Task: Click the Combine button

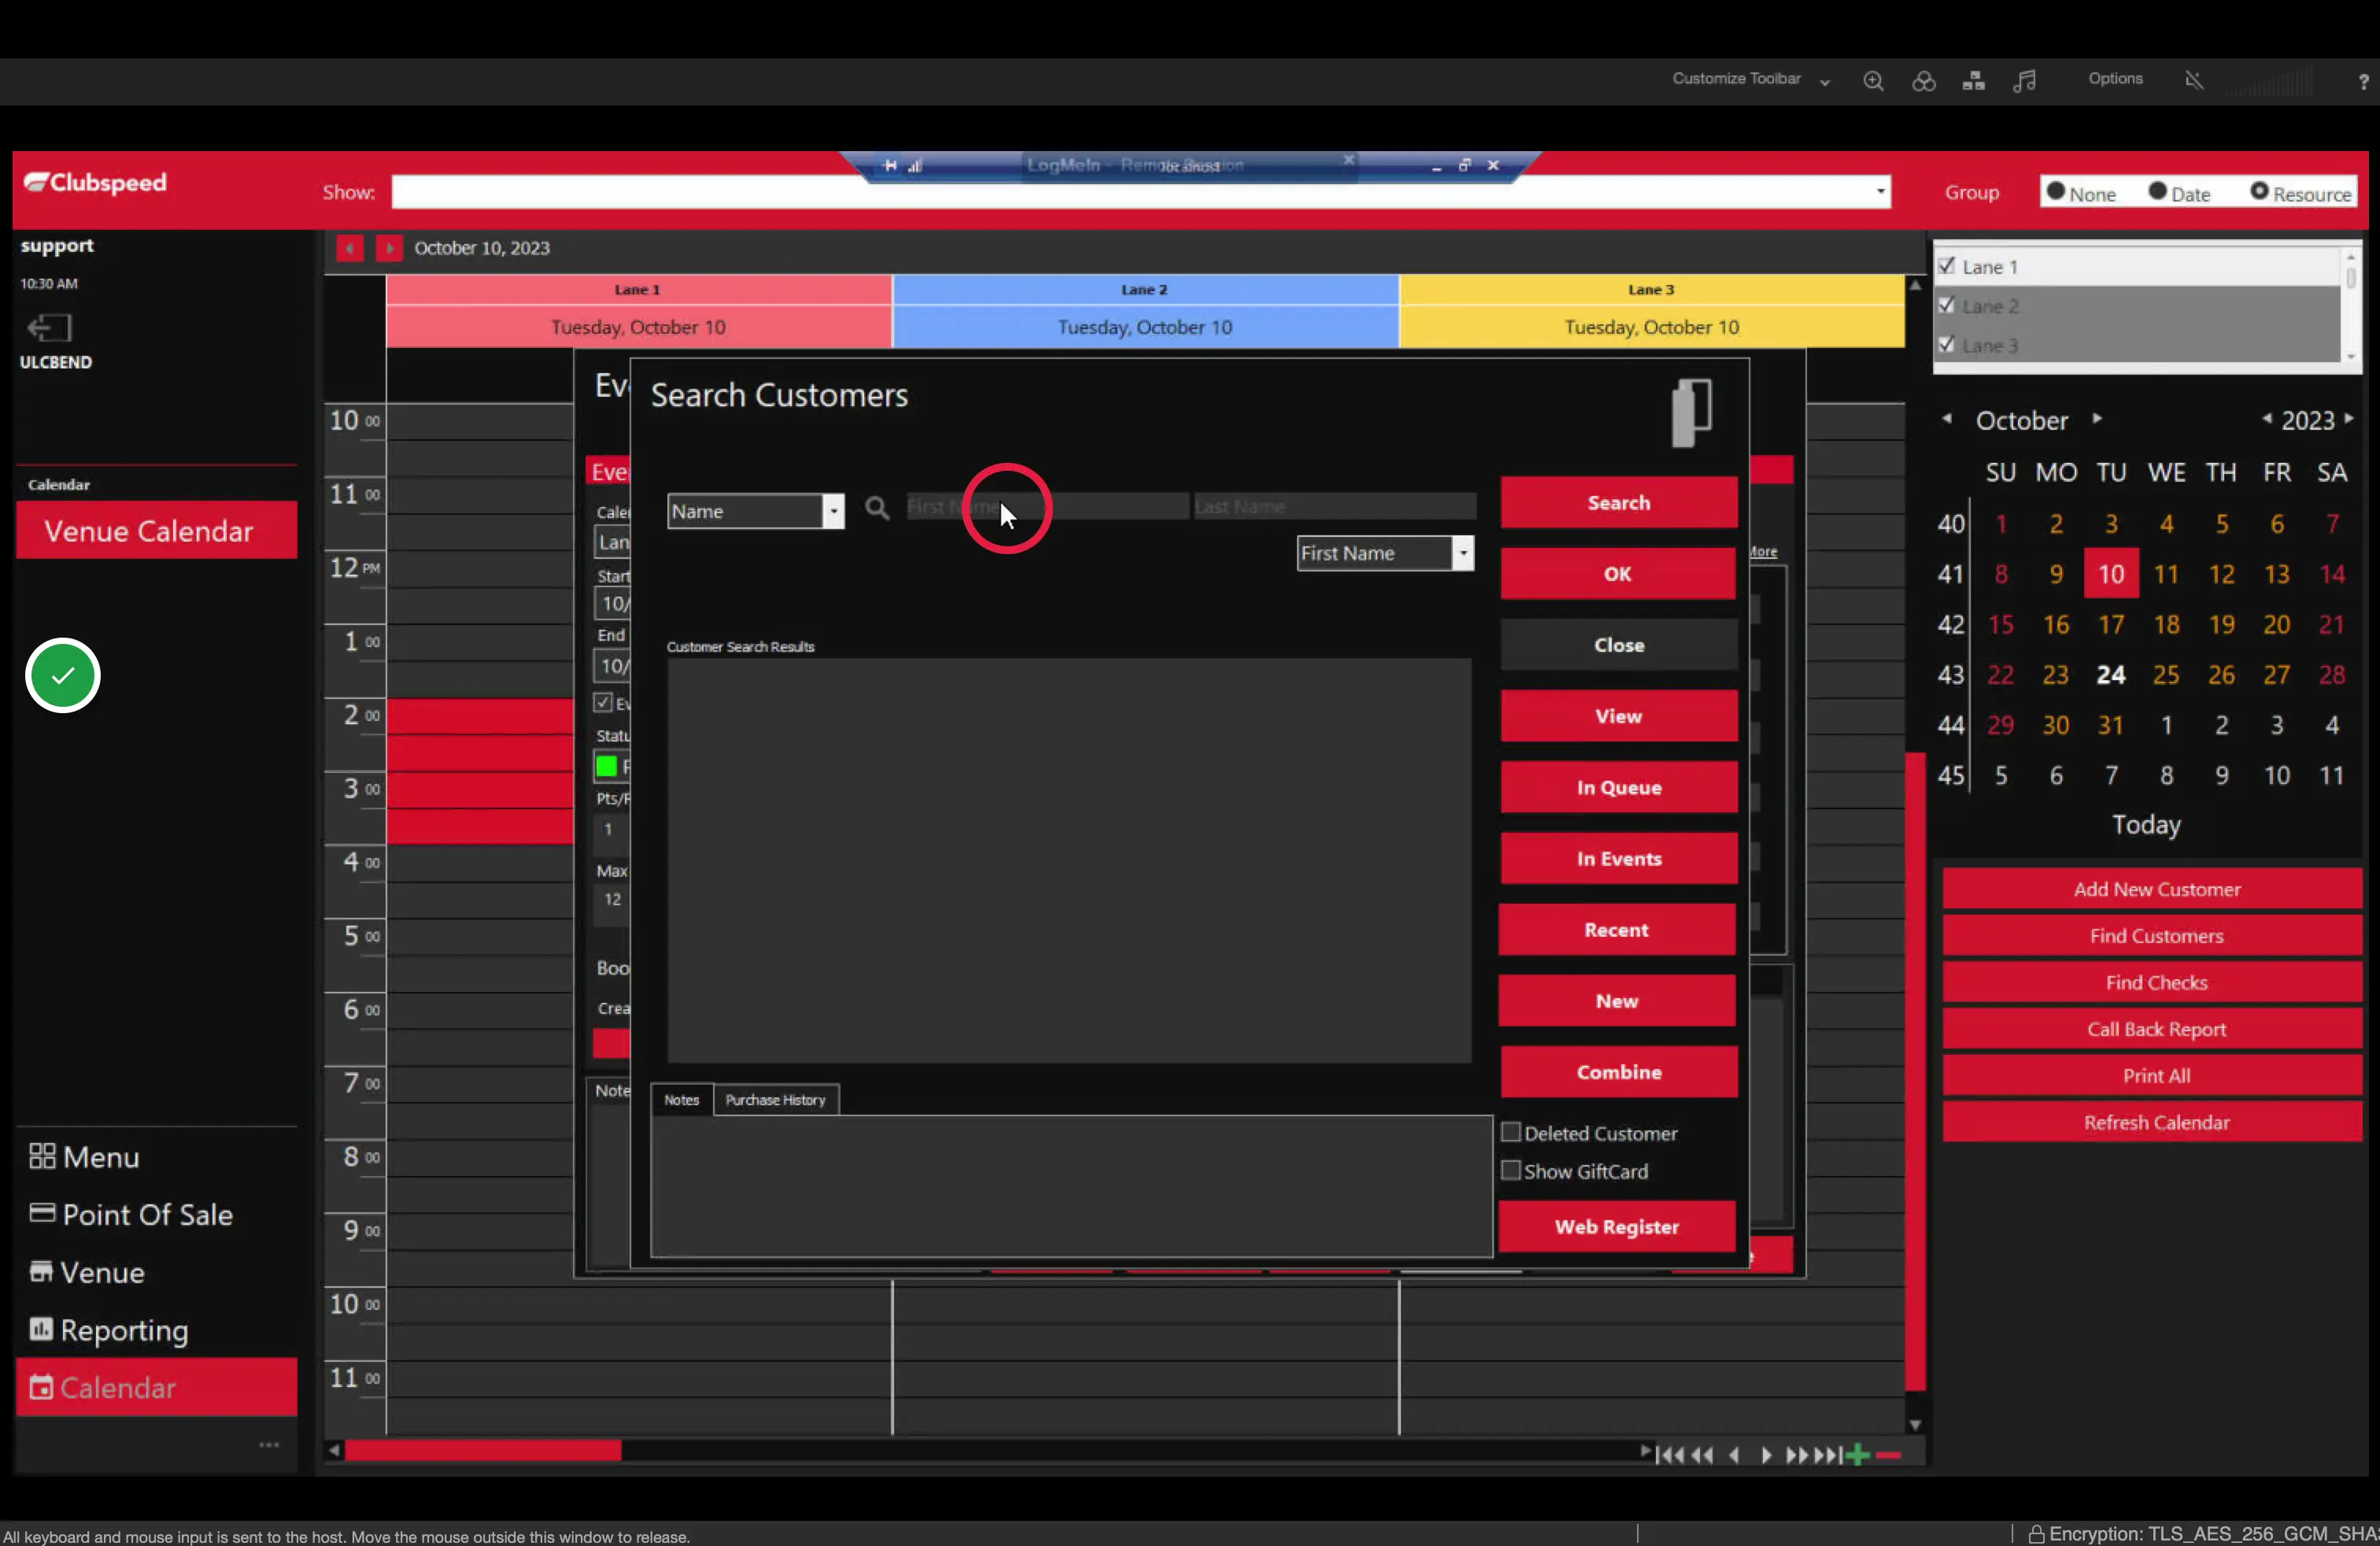Action: (1618, 1072)
